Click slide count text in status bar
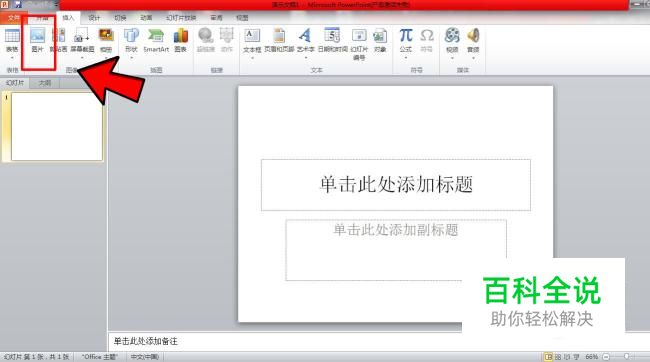Viewport: 650px width, 362px height. [x=36, y=357]
